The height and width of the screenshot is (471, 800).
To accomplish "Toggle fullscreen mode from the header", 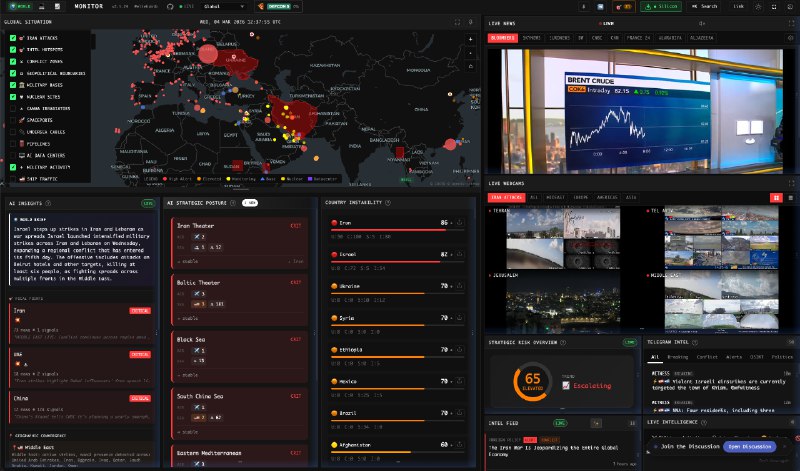I will point(774,7).
